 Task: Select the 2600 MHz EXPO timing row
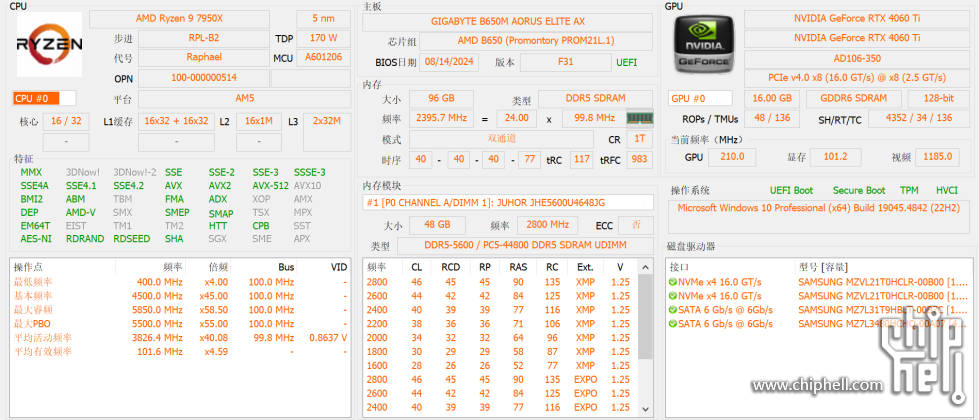501,393
